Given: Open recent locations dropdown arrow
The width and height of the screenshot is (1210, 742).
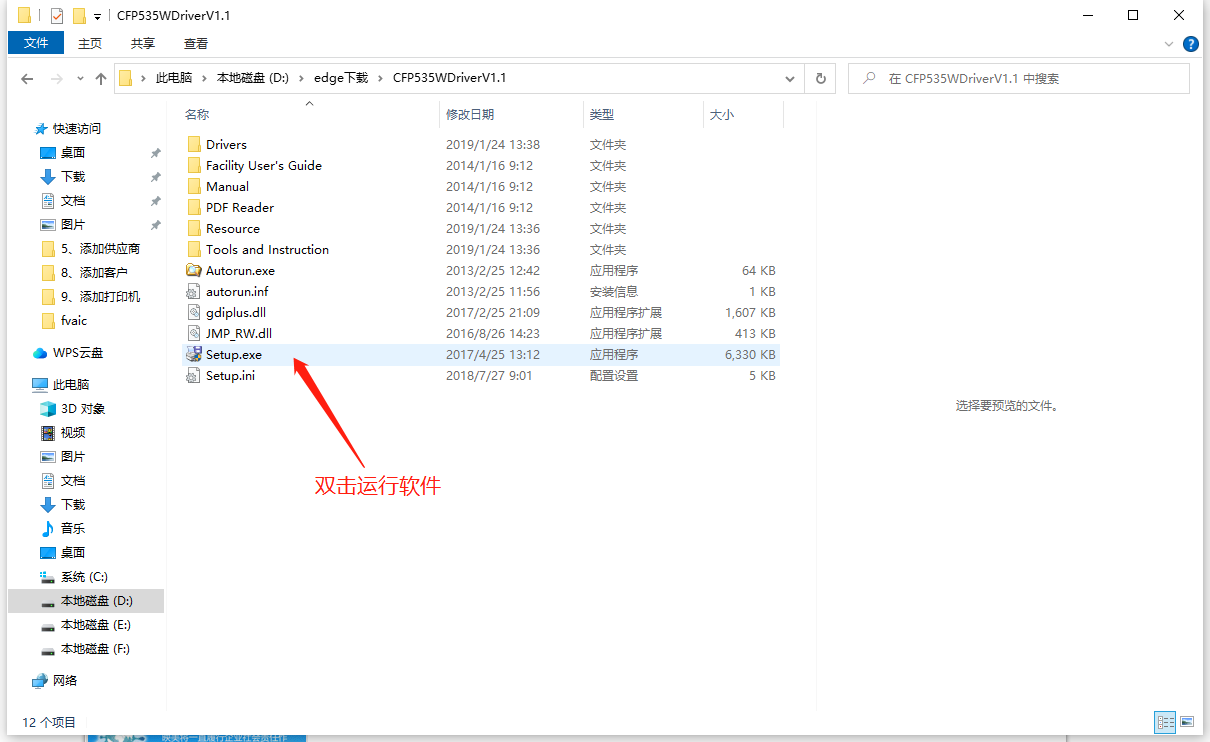Looking at the screenshot, I should click(78, 79).
